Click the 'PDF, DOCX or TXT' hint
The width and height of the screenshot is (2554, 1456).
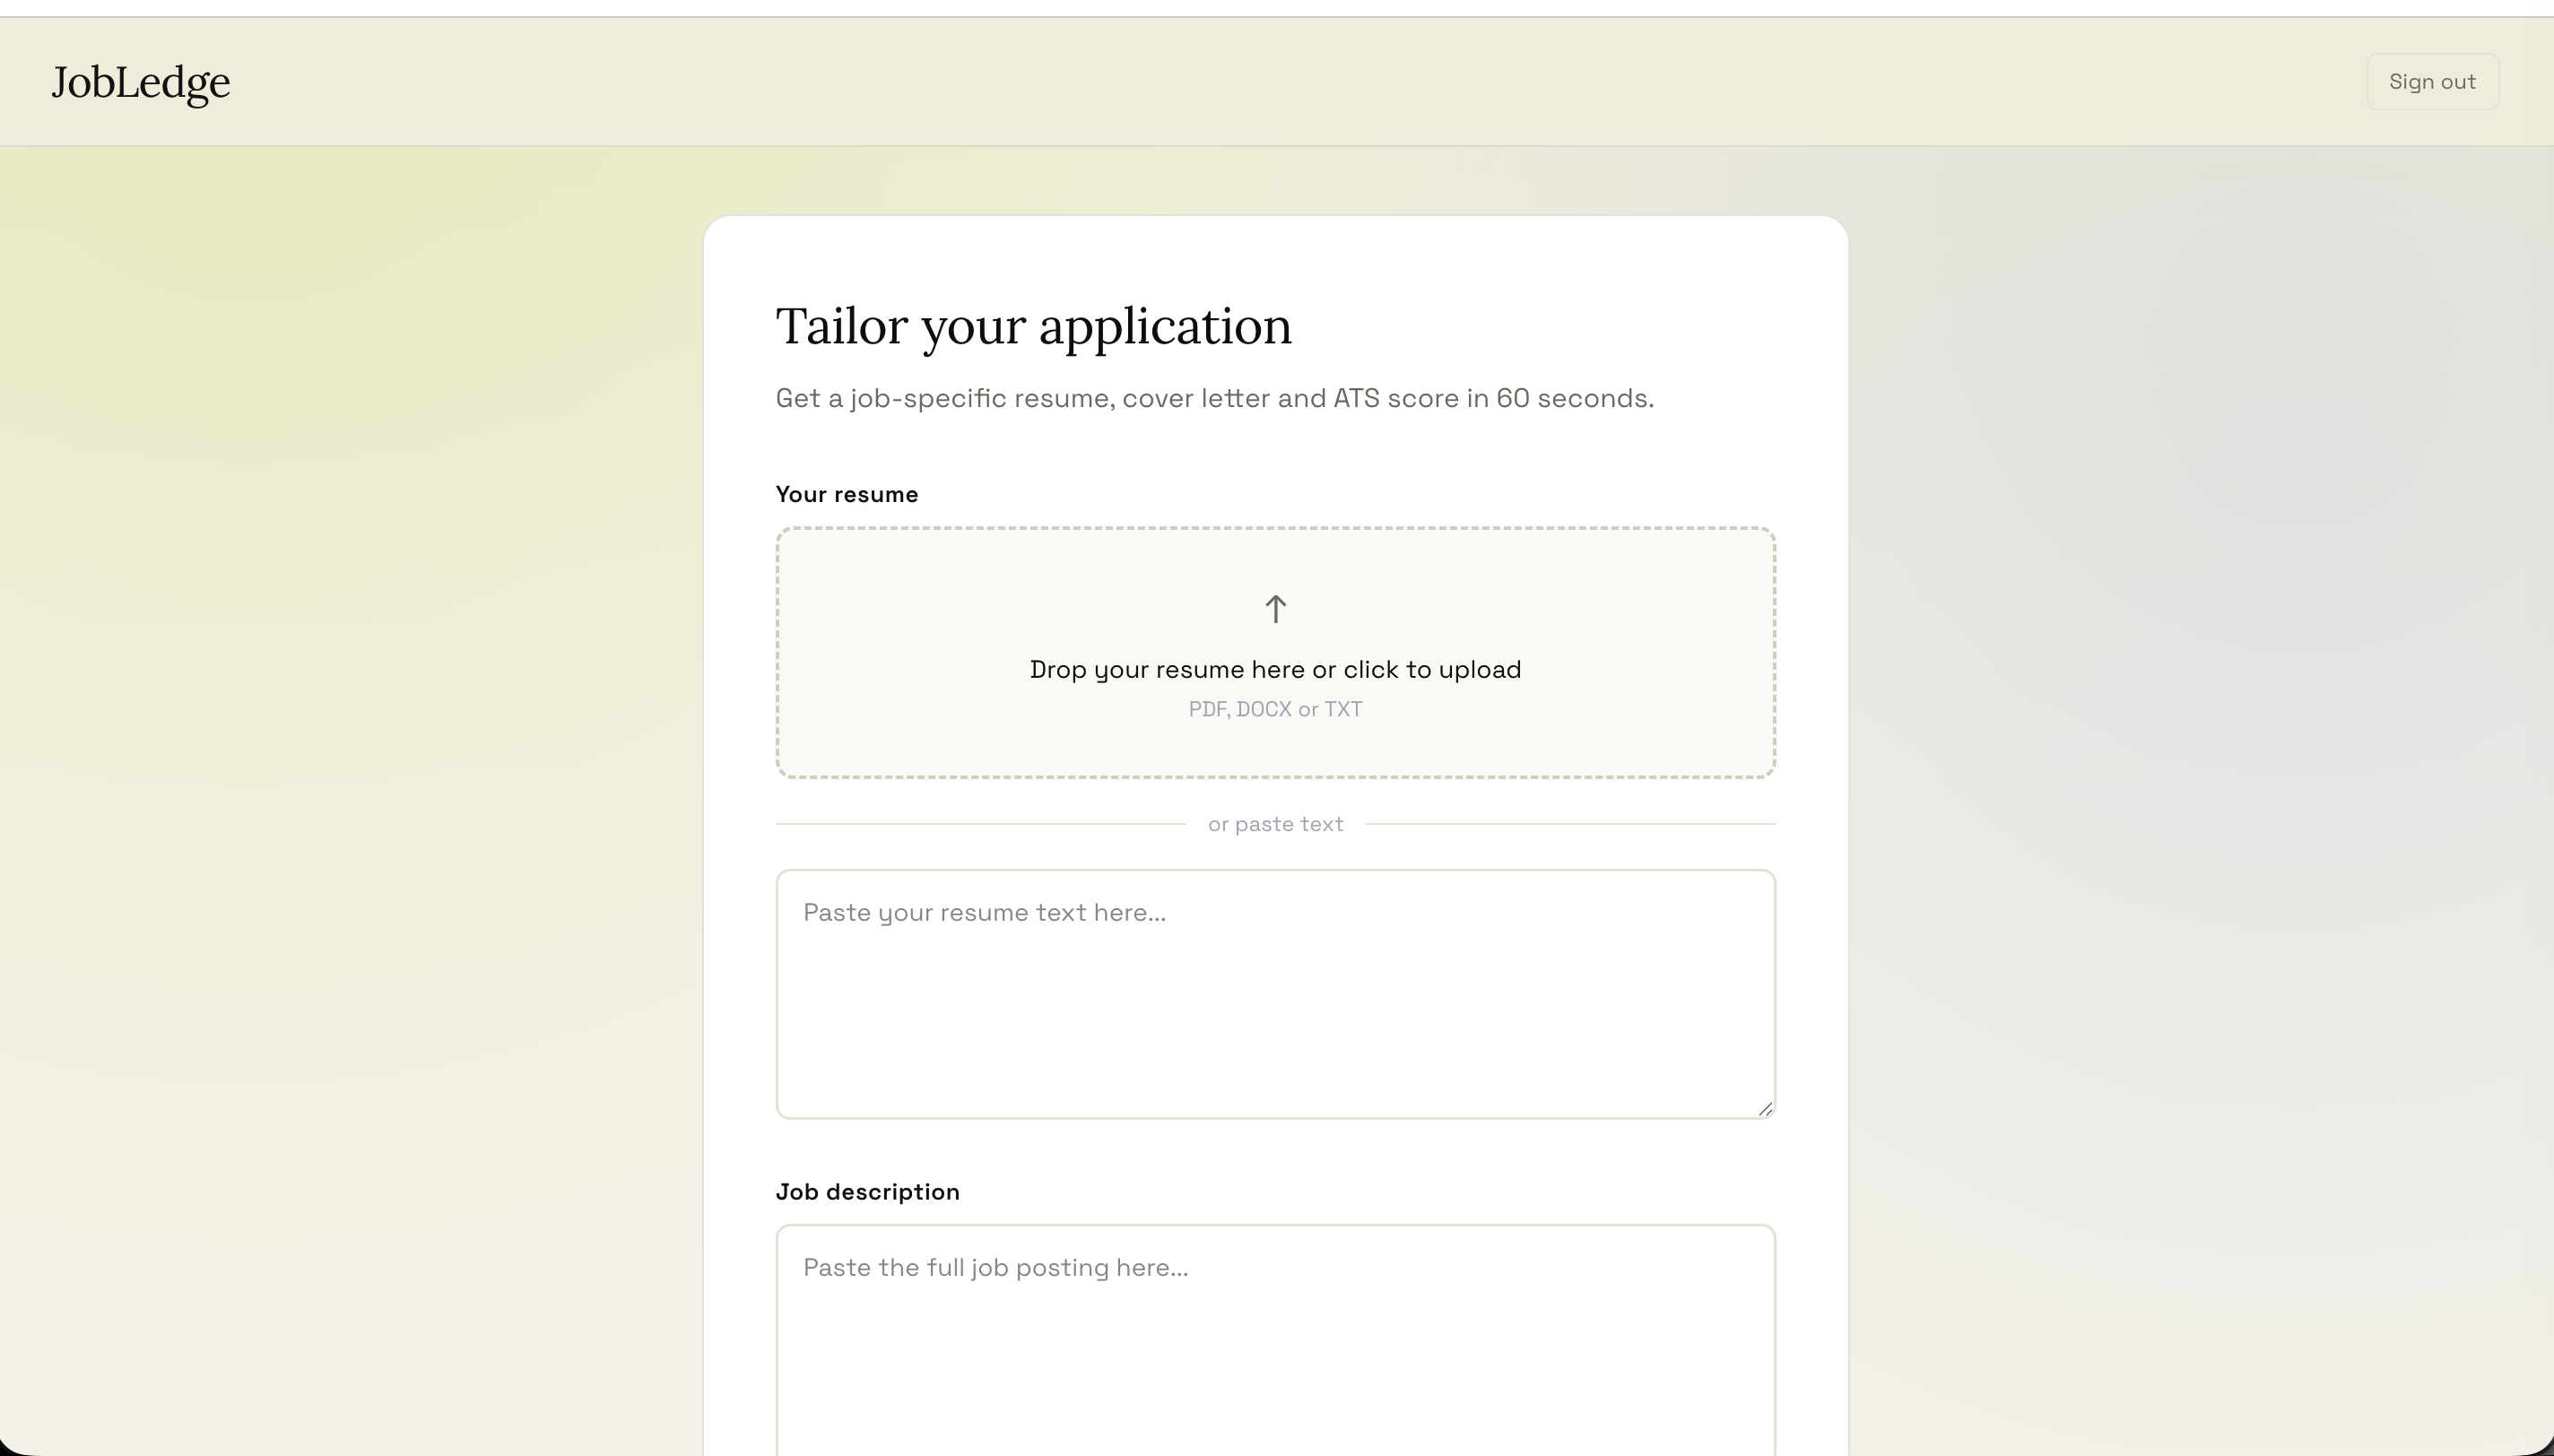[x=1275, y=709]
